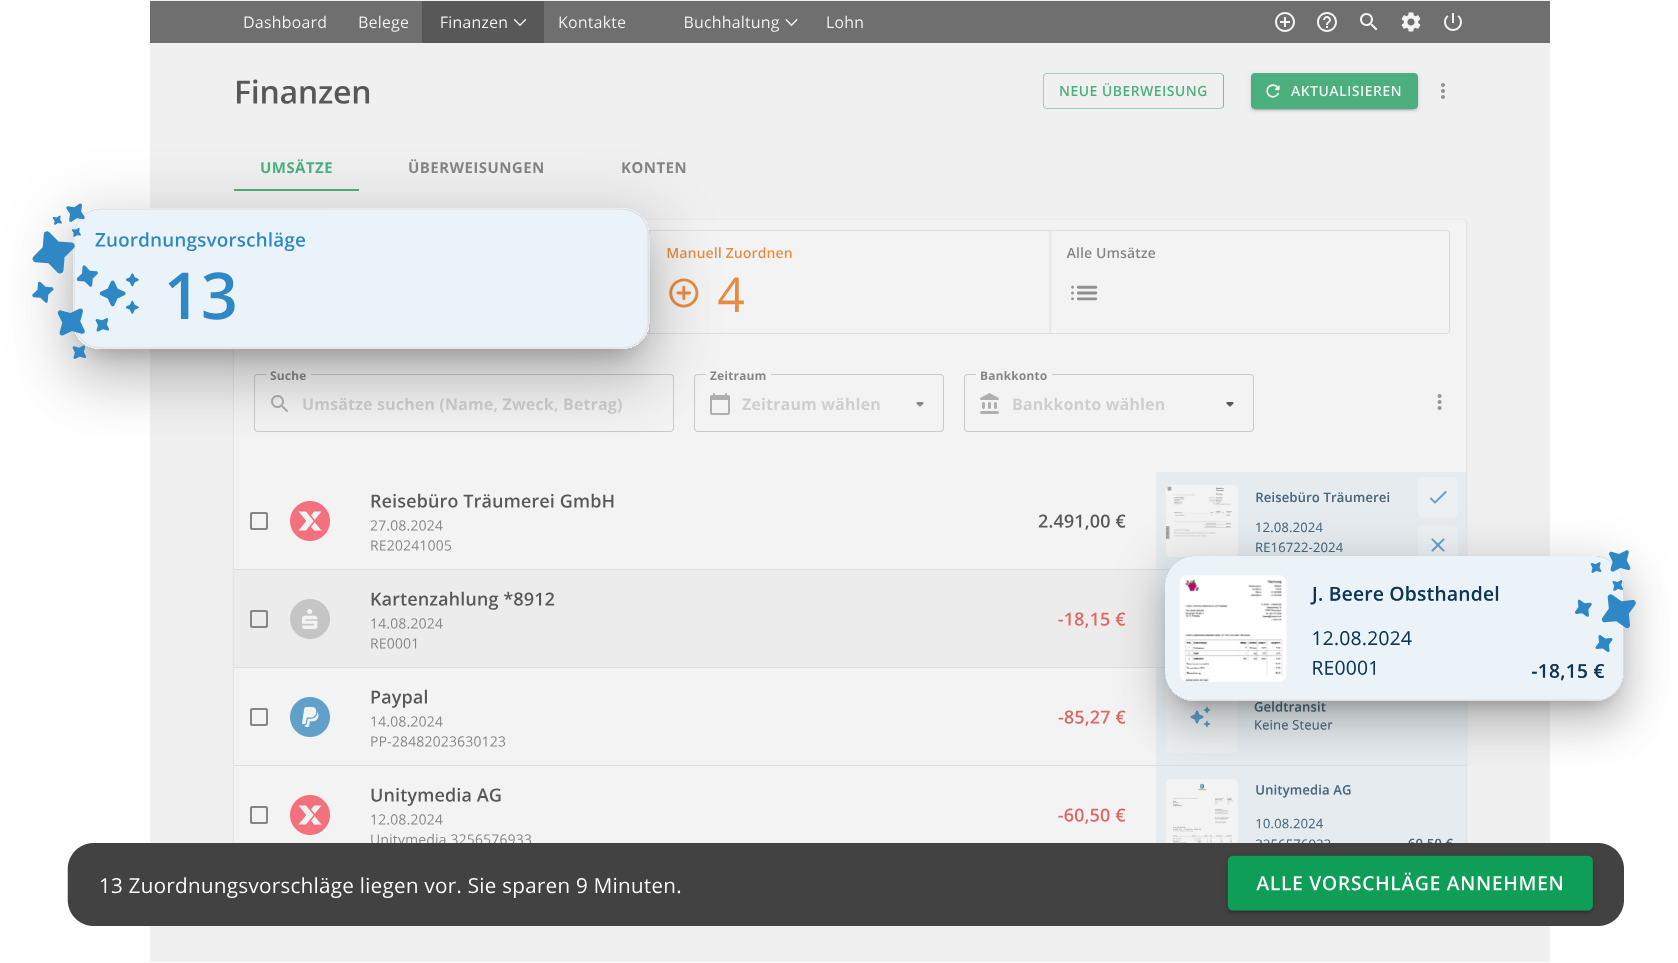Tick the Paypal transaction checkbox
Viewport: 1678px width, 963px height.
coord(259,717)
